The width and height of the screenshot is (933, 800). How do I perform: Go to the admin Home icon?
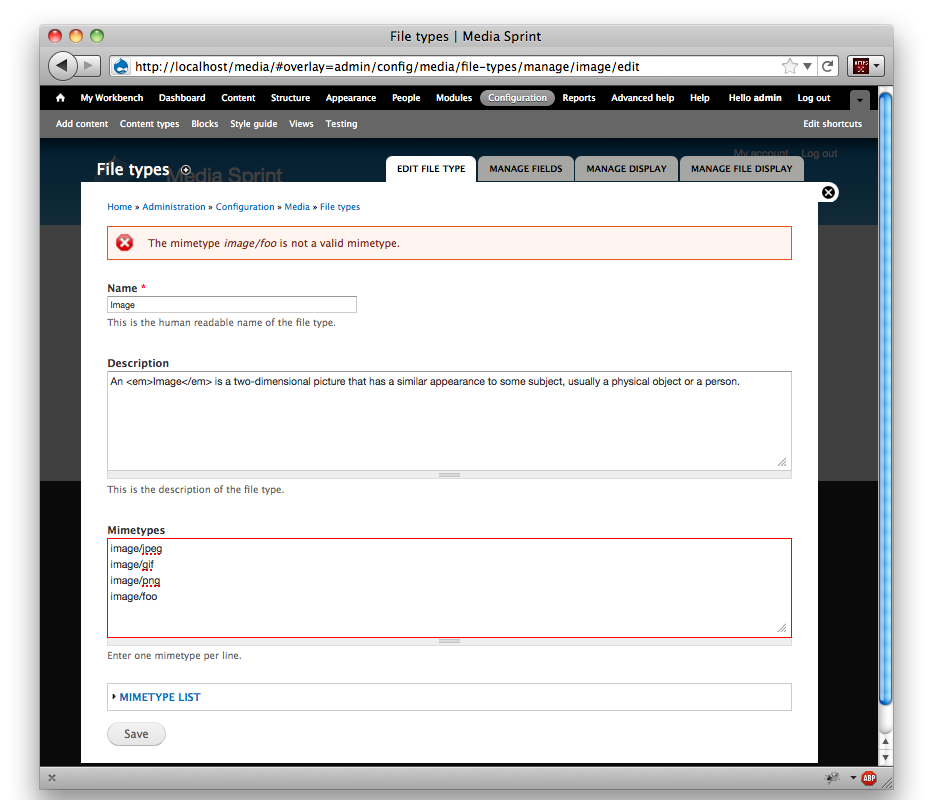point(60,98)
